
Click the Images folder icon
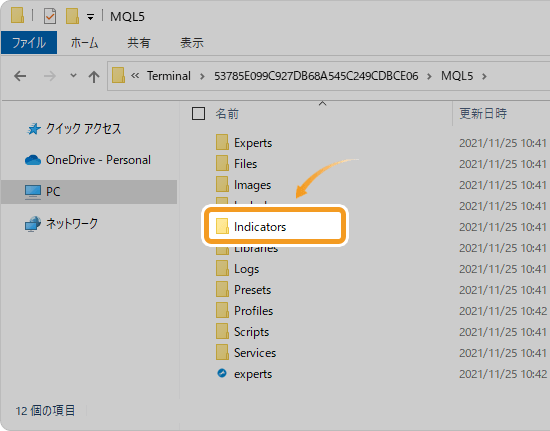pyautogui.click(x=222, y=184)
